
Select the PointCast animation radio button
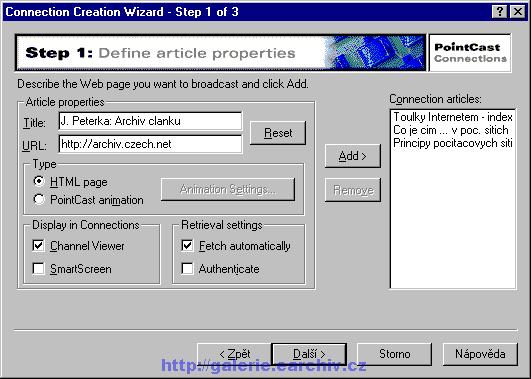(39, 199)
